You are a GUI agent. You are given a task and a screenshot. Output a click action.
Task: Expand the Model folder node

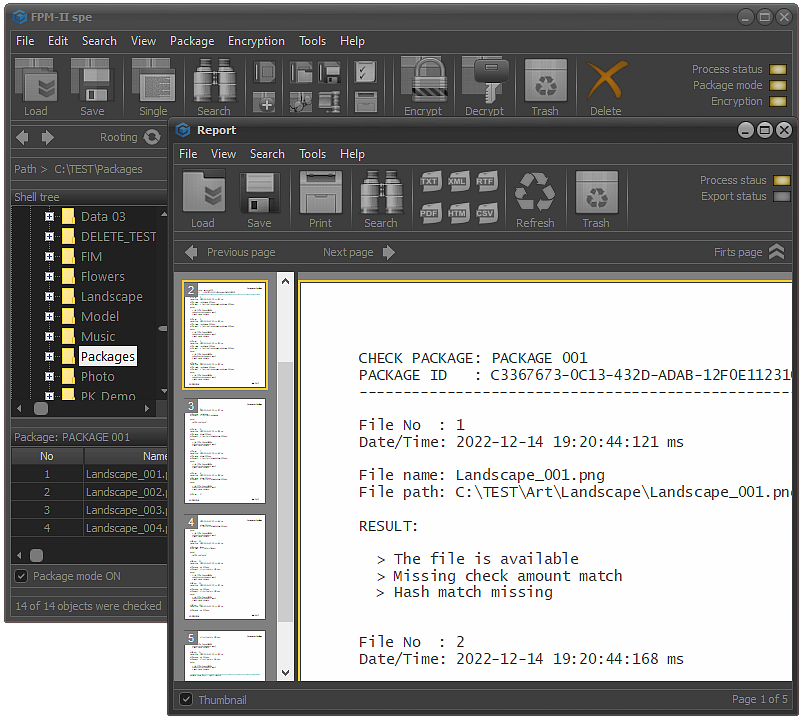(x=49, y=317)
